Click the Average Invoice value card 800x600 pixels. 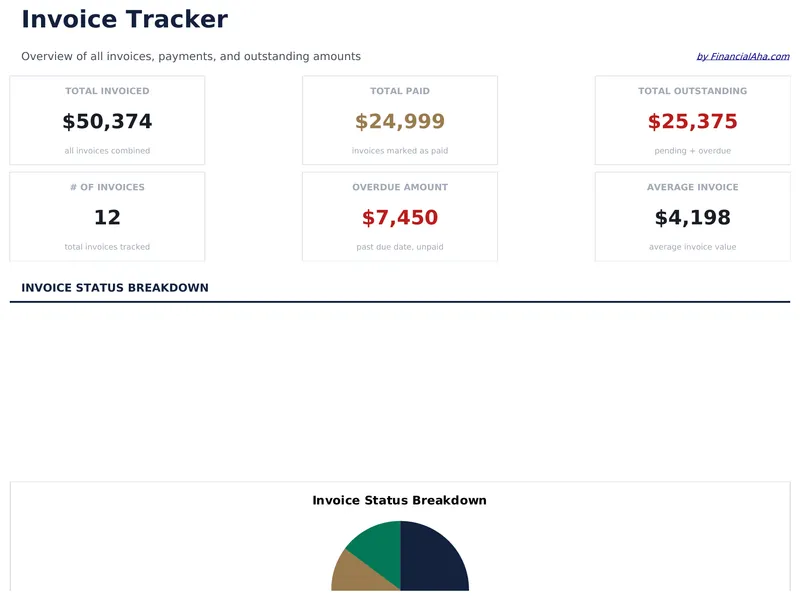coord(692,216)
